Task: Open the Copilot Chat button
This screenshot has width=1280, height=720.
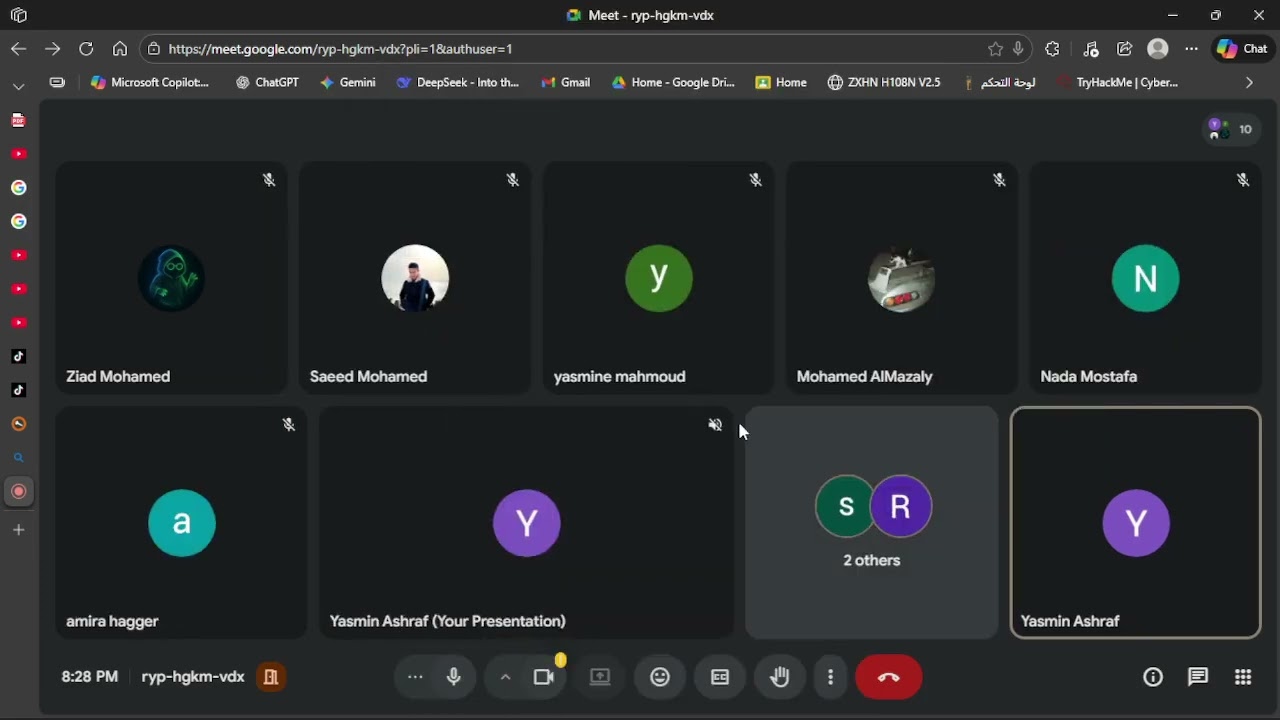Action: click(1242, 49)
